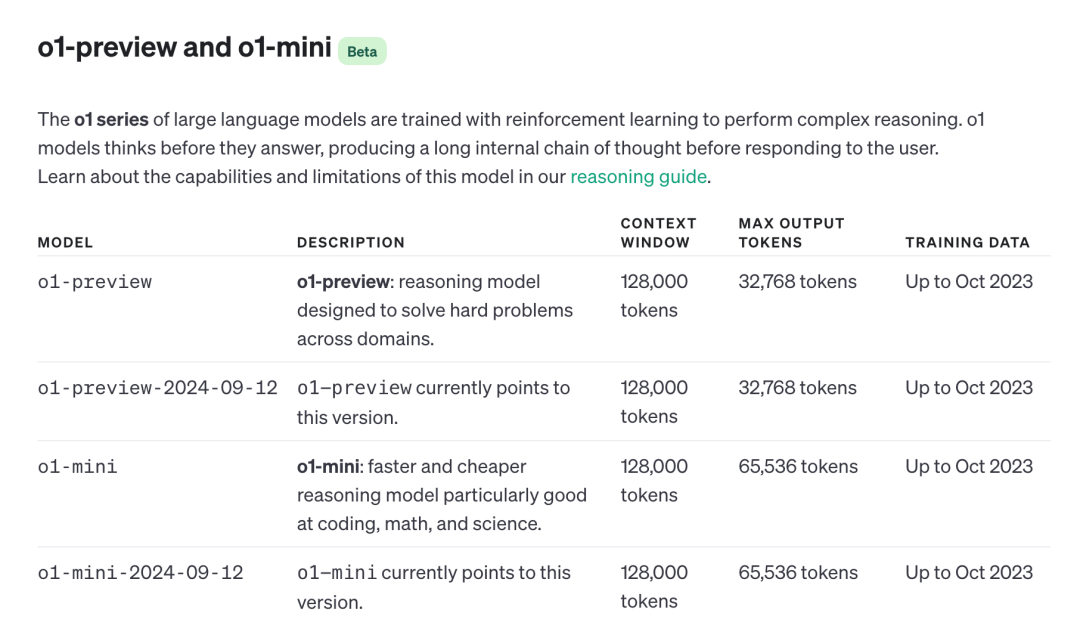This screenshot has width=1080, height=644.
Task: Click the CONTEXT WINDOW column header
Action: click(658, 232)
